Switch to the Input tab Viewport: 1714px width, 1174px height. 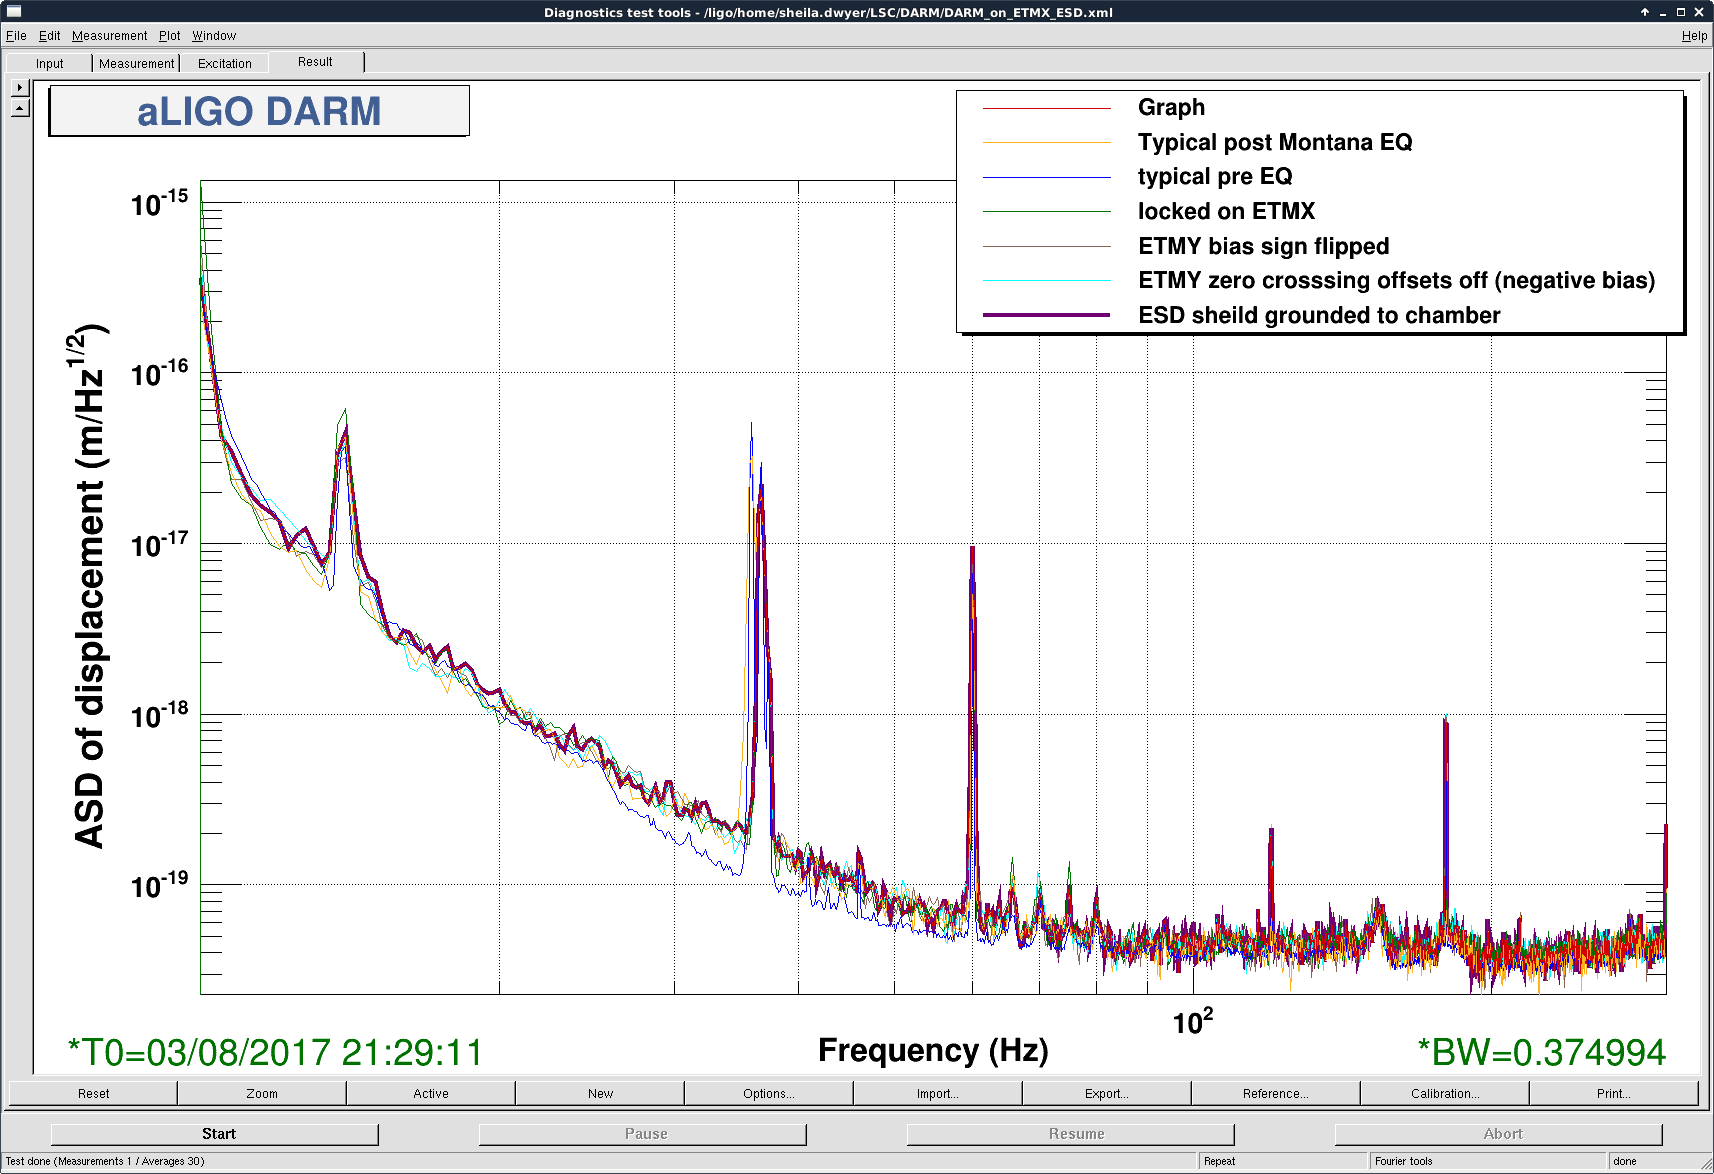[49, 63]
